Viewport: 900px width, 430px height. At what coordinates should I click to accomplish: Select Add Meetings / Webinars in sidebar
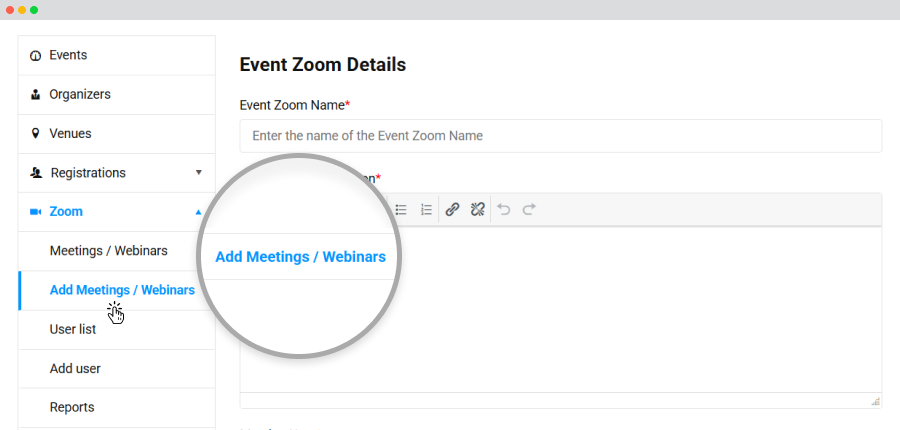click(122, 290)
